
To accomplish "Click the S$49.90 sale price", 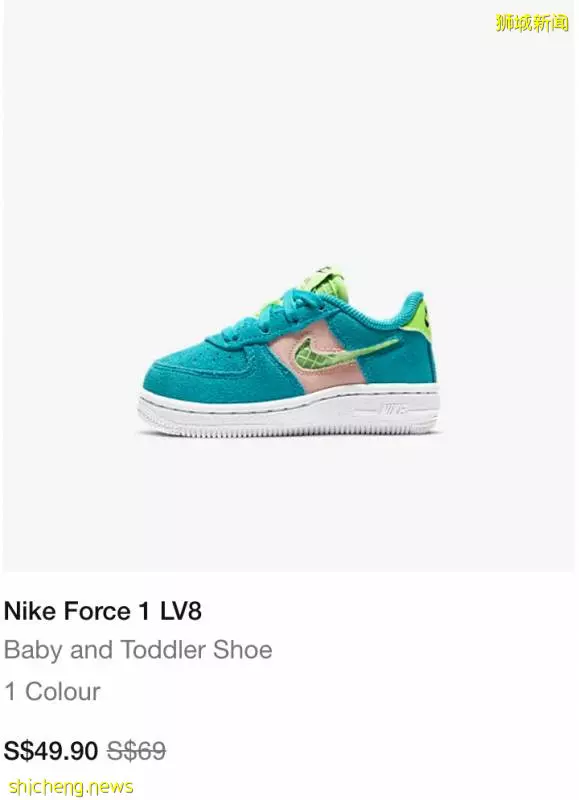I will click(51, 751).
